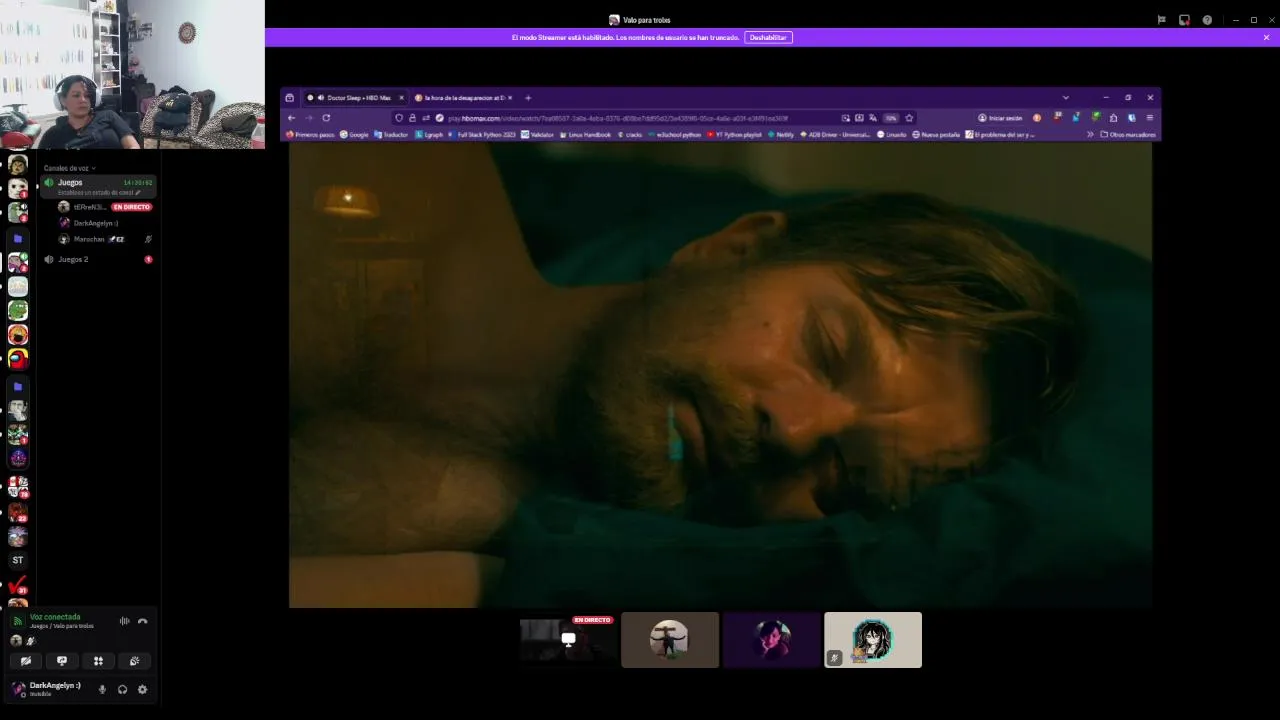
Task: Toggle noise suppression next to Voz conectada
Action: click(x=124, y=621)
